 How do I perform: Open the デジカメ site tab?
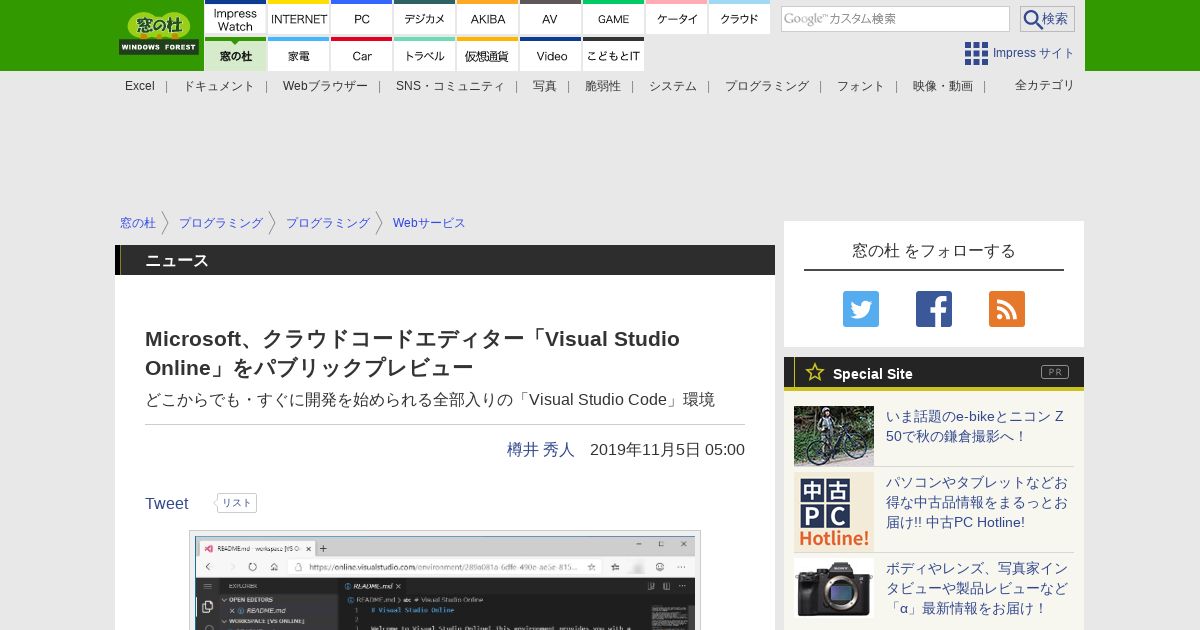pyautogui.click(x=425, y=19)
